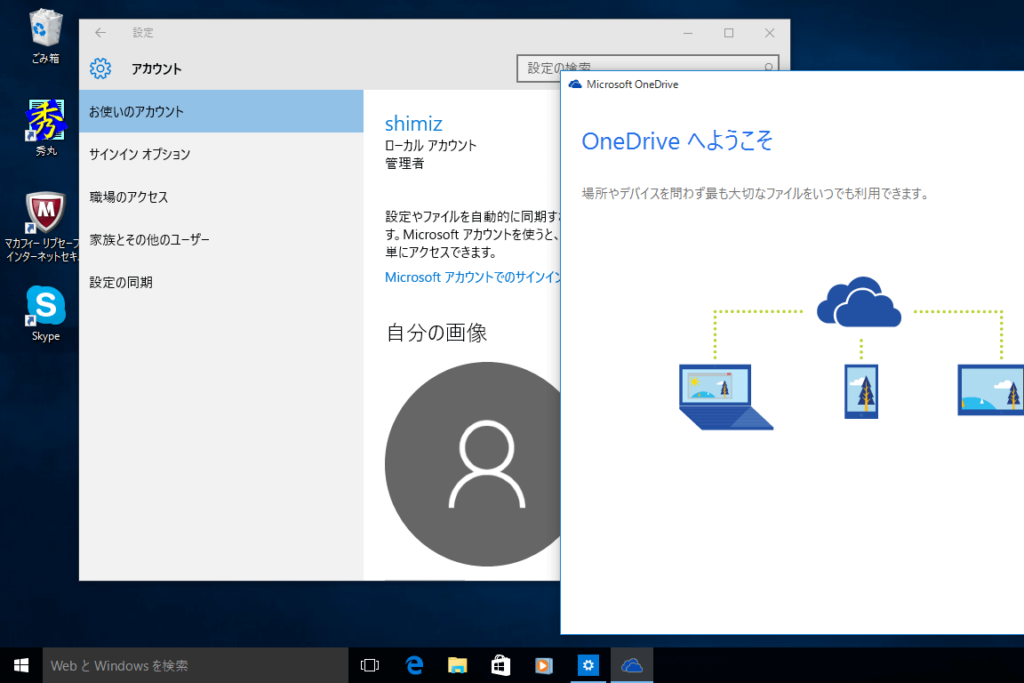
Task: Click the Web と Windows を検索 box
Action: 195,665
